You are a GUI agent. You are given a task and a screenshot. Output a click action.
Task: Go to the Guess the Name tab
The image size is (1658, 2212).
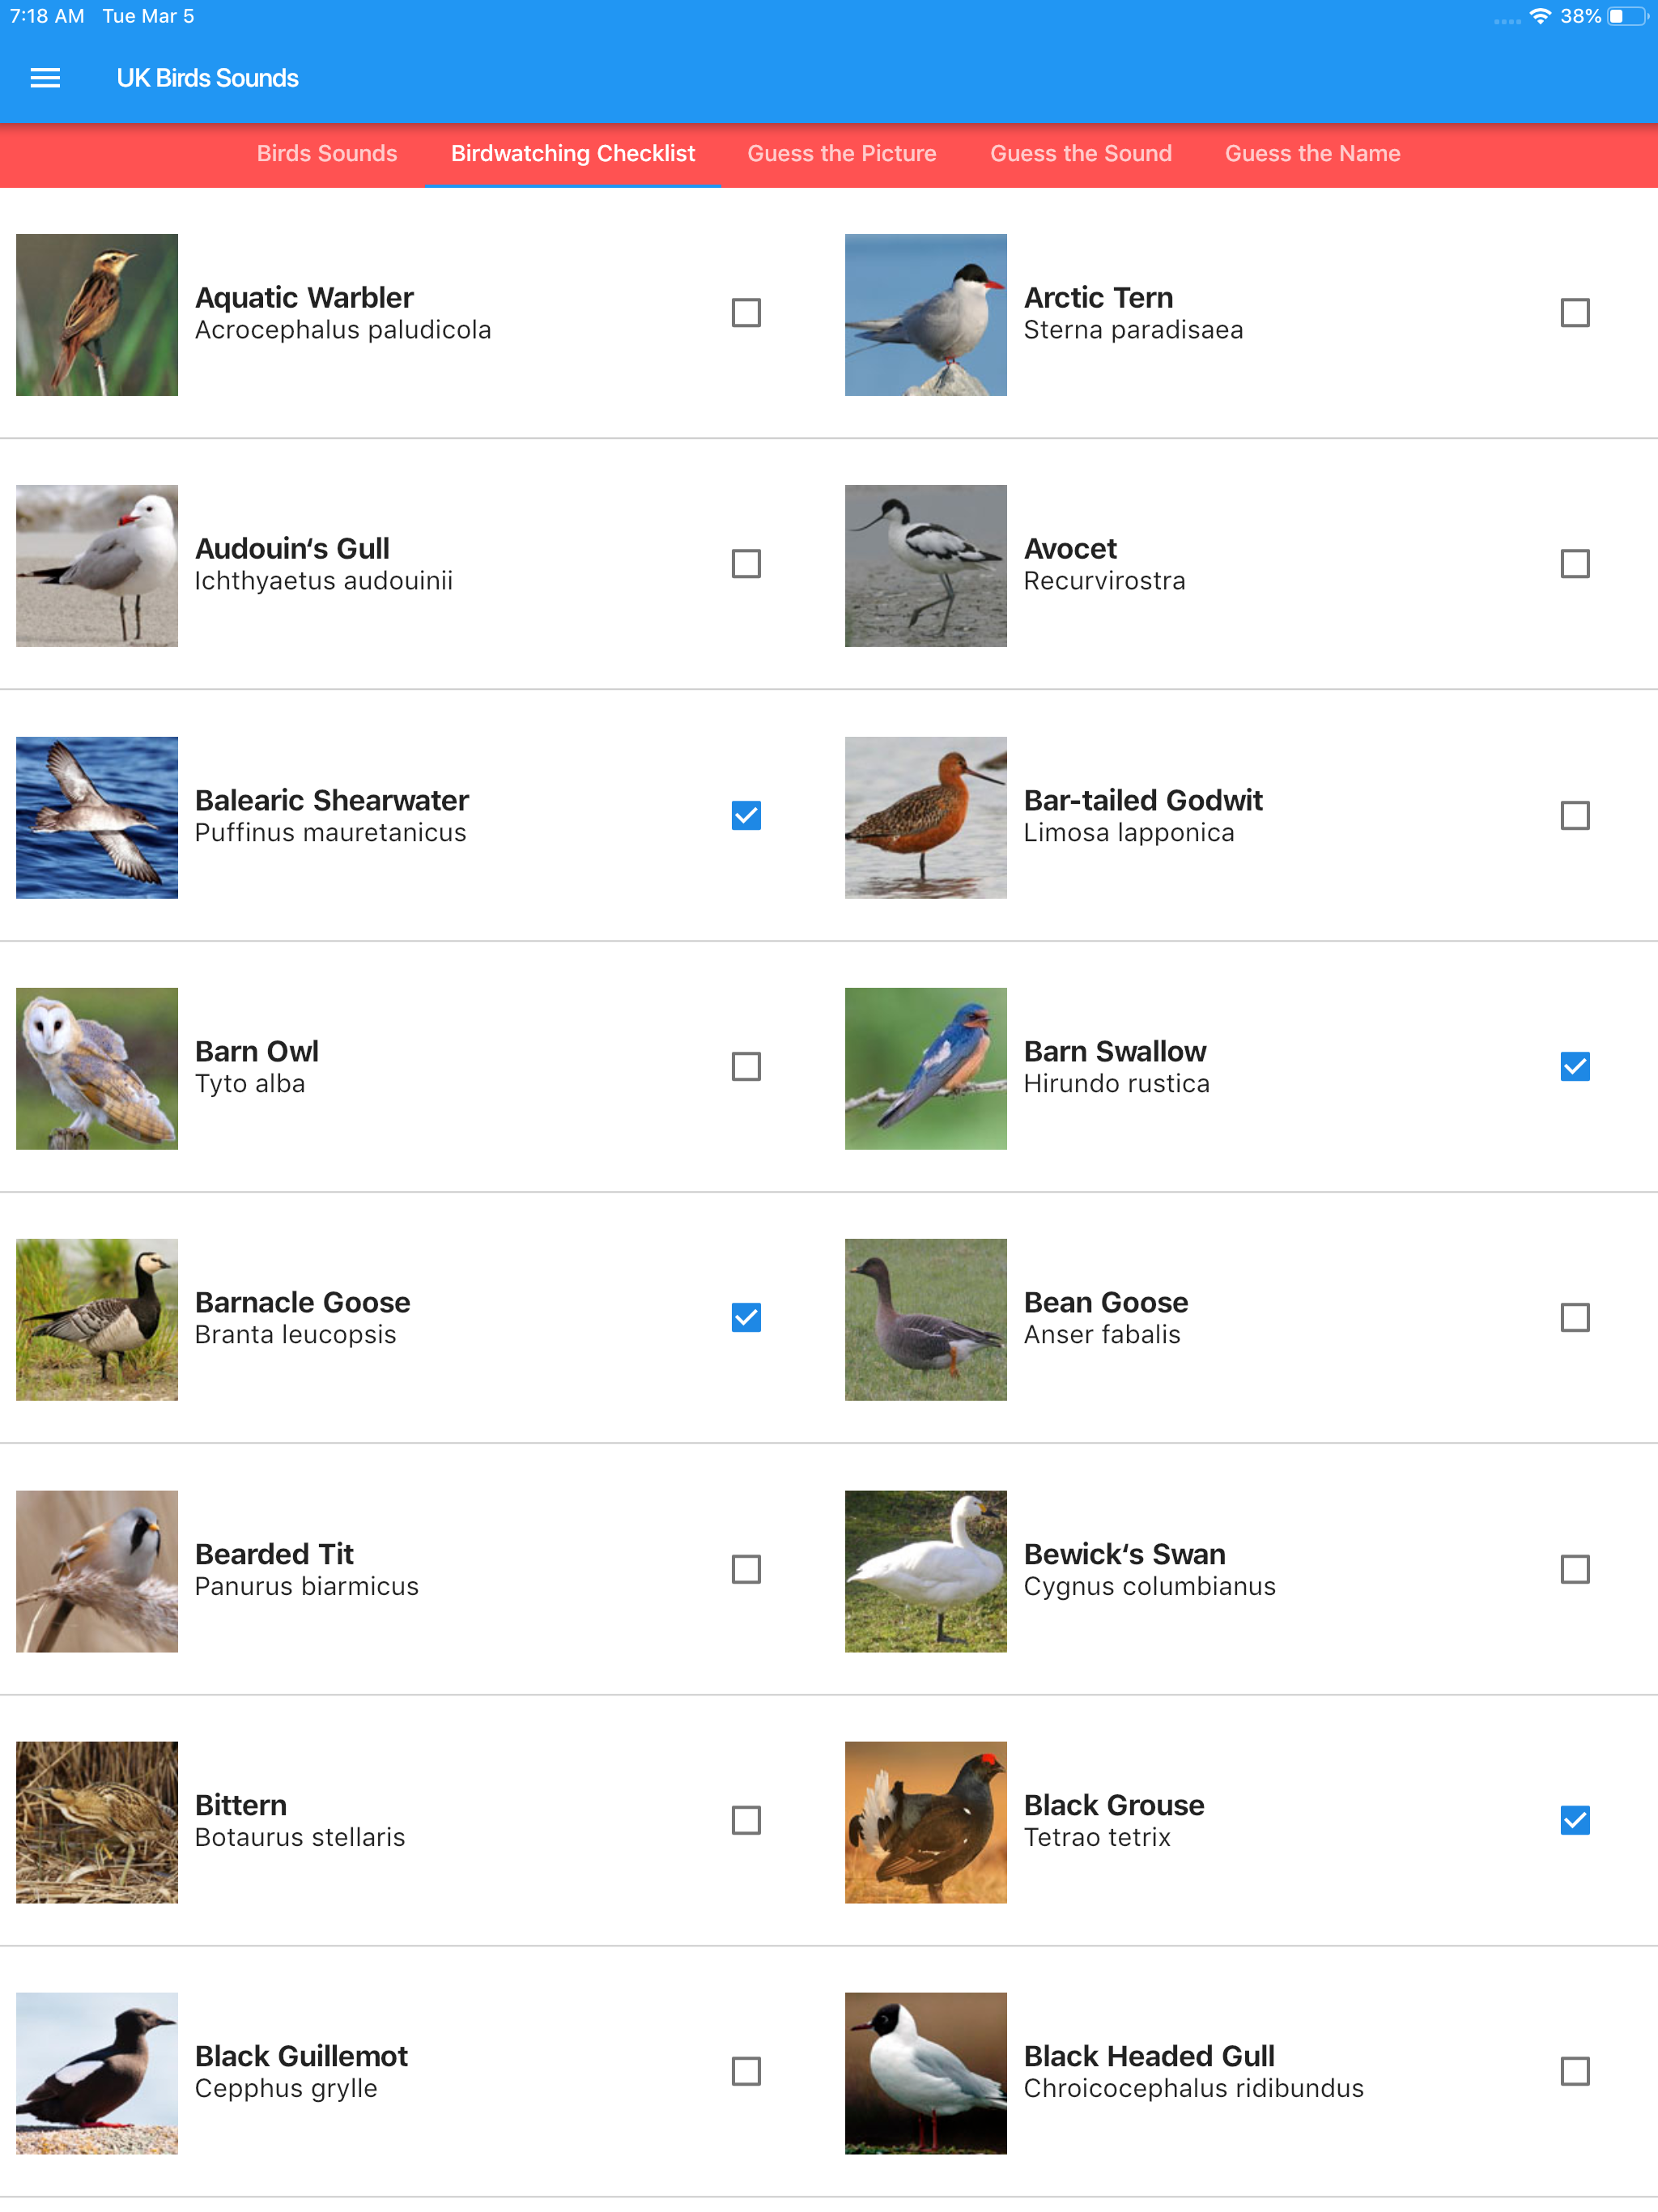pyautogui.click(x=1312, y=154)
